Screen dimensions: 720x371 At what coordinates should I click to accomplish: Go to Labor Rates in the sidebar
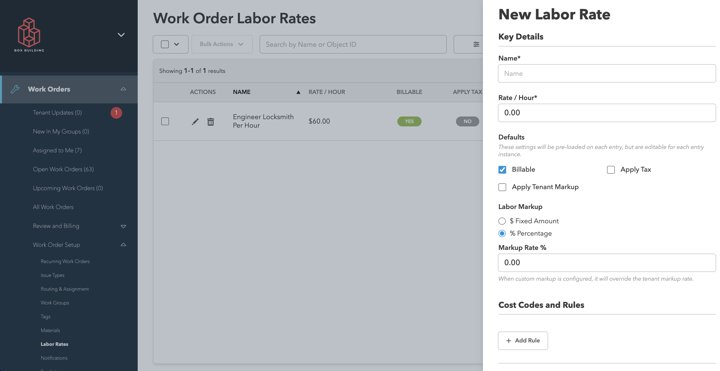click(54, 344)
